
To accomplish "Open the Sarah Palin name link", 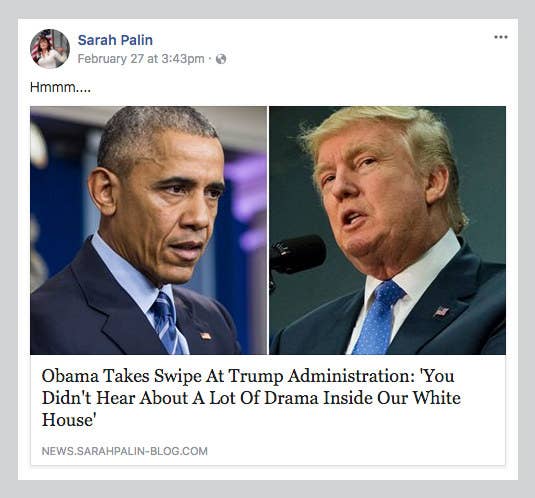I will click(x=115, y=40).
